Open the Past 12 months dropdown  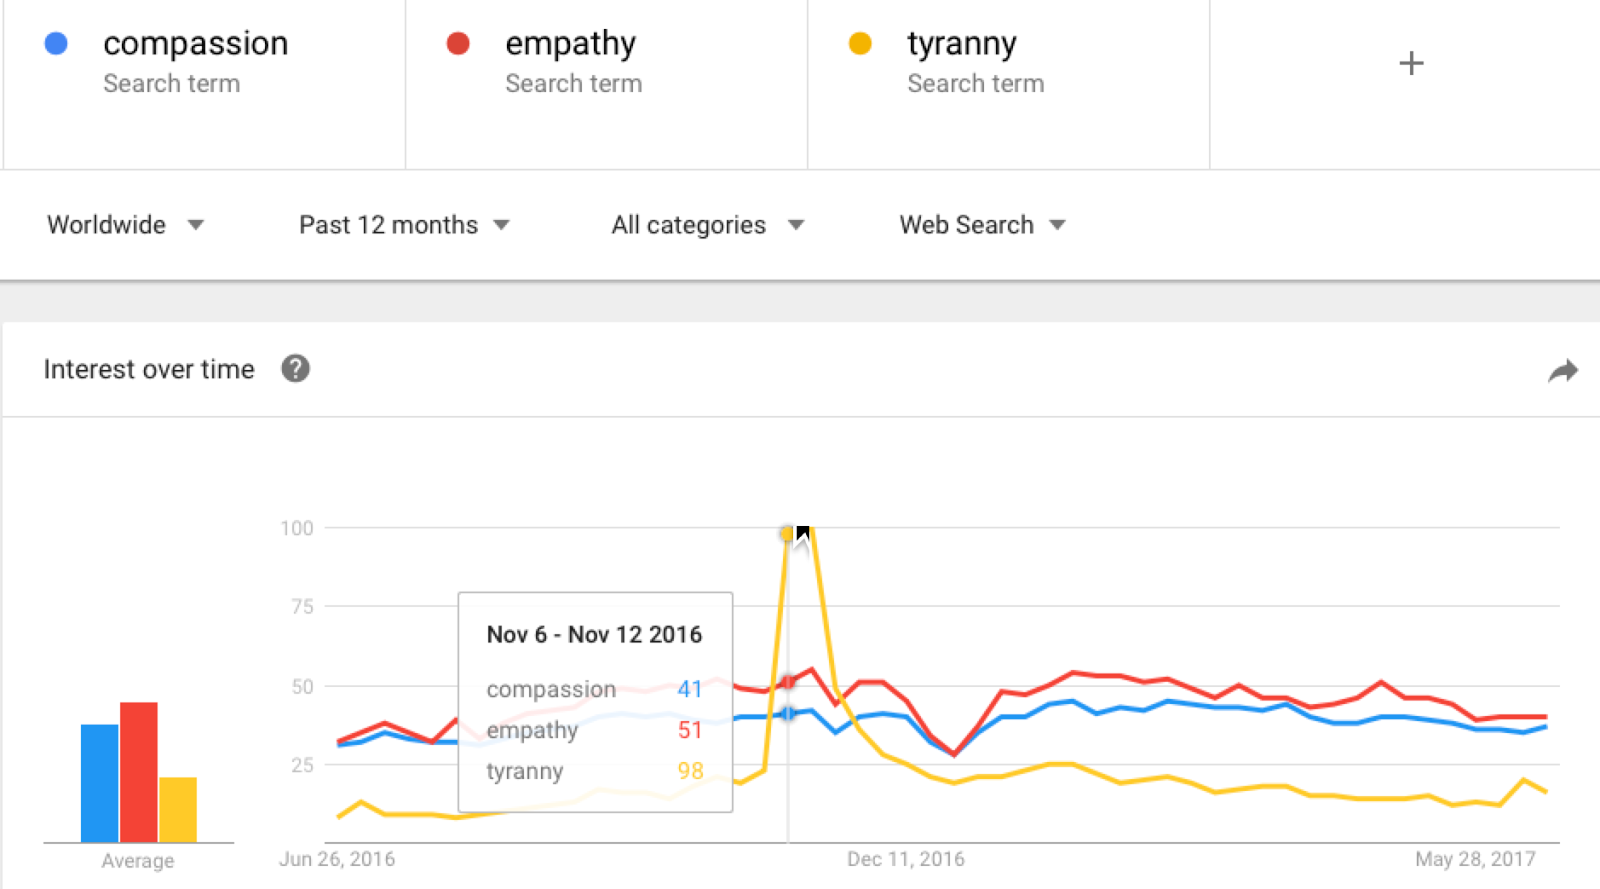(404, 225)
